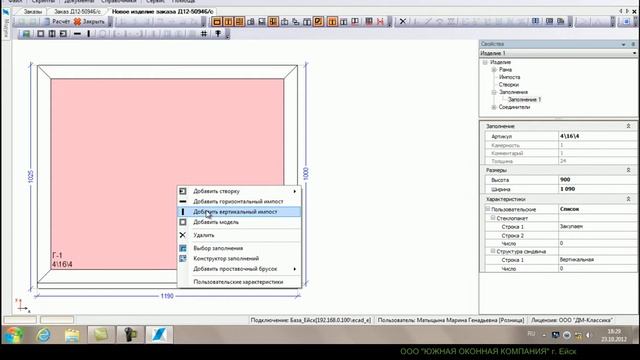
Task: Collapse the Структура сэндвича group
Action: coord(493,251)
